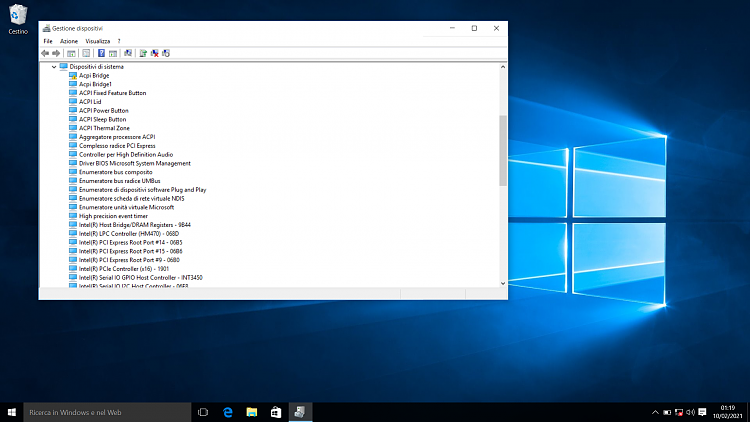
Task: Select Intel(R) Serial IO GPIO Host Controller
Action: point(141,278)
